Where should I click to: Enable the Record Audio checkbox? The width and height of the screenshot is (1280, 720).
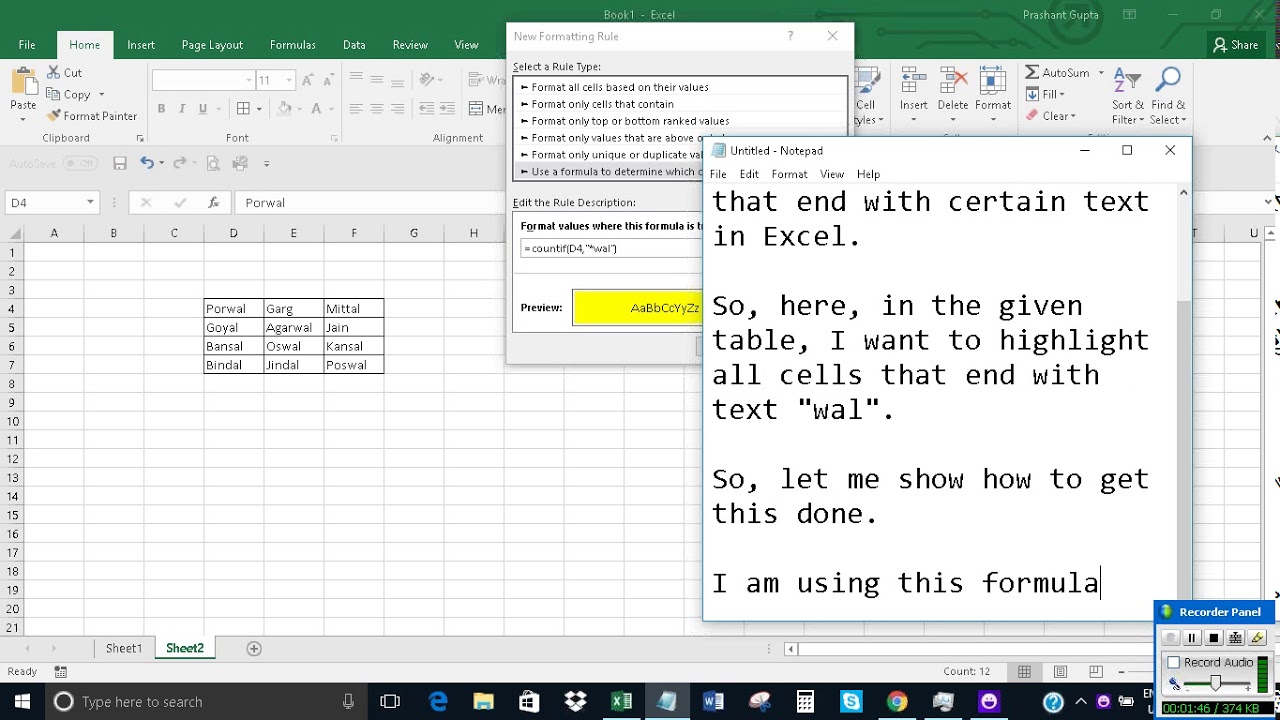1174,662
